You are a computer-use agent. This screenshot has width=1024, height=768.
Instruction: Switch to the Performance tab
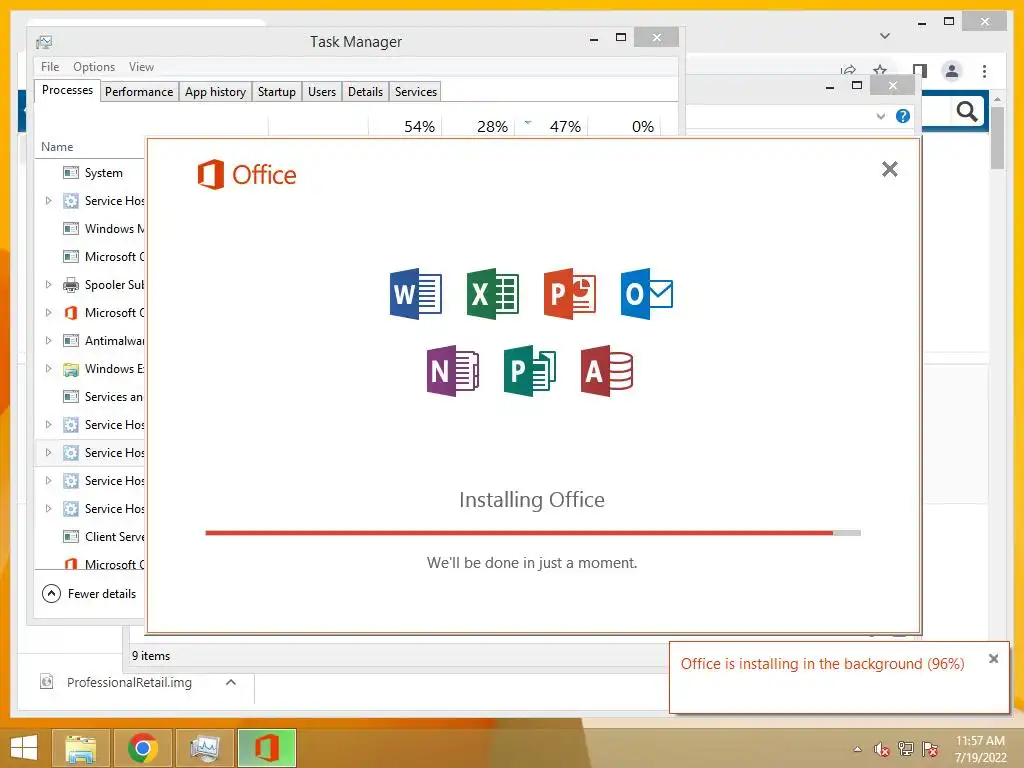pyautogui.click(x=139, y=91)
